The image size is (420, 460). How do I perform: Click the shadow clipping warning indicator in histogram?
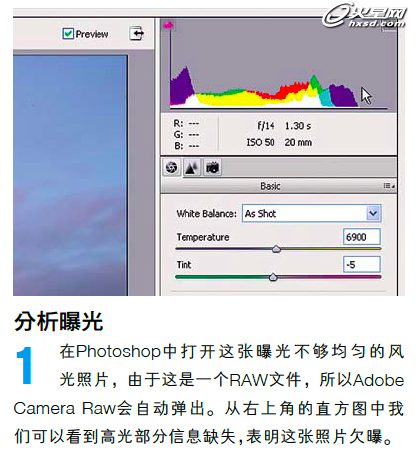[168, 25]
